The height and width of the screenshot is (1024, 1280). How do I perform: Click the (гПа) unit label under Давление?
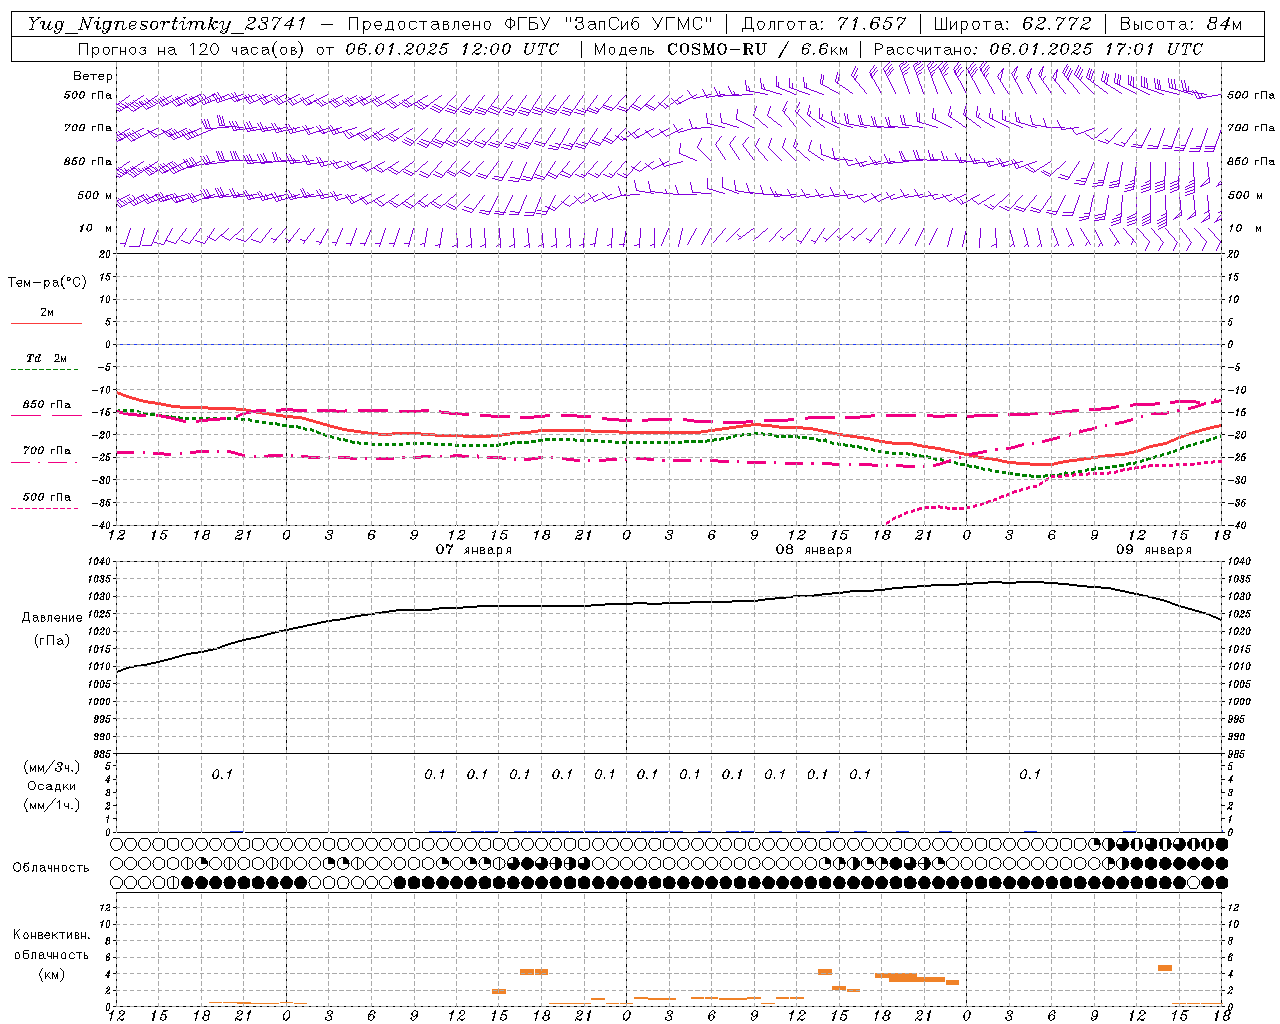pyautogui.click(x=52, y=641)
